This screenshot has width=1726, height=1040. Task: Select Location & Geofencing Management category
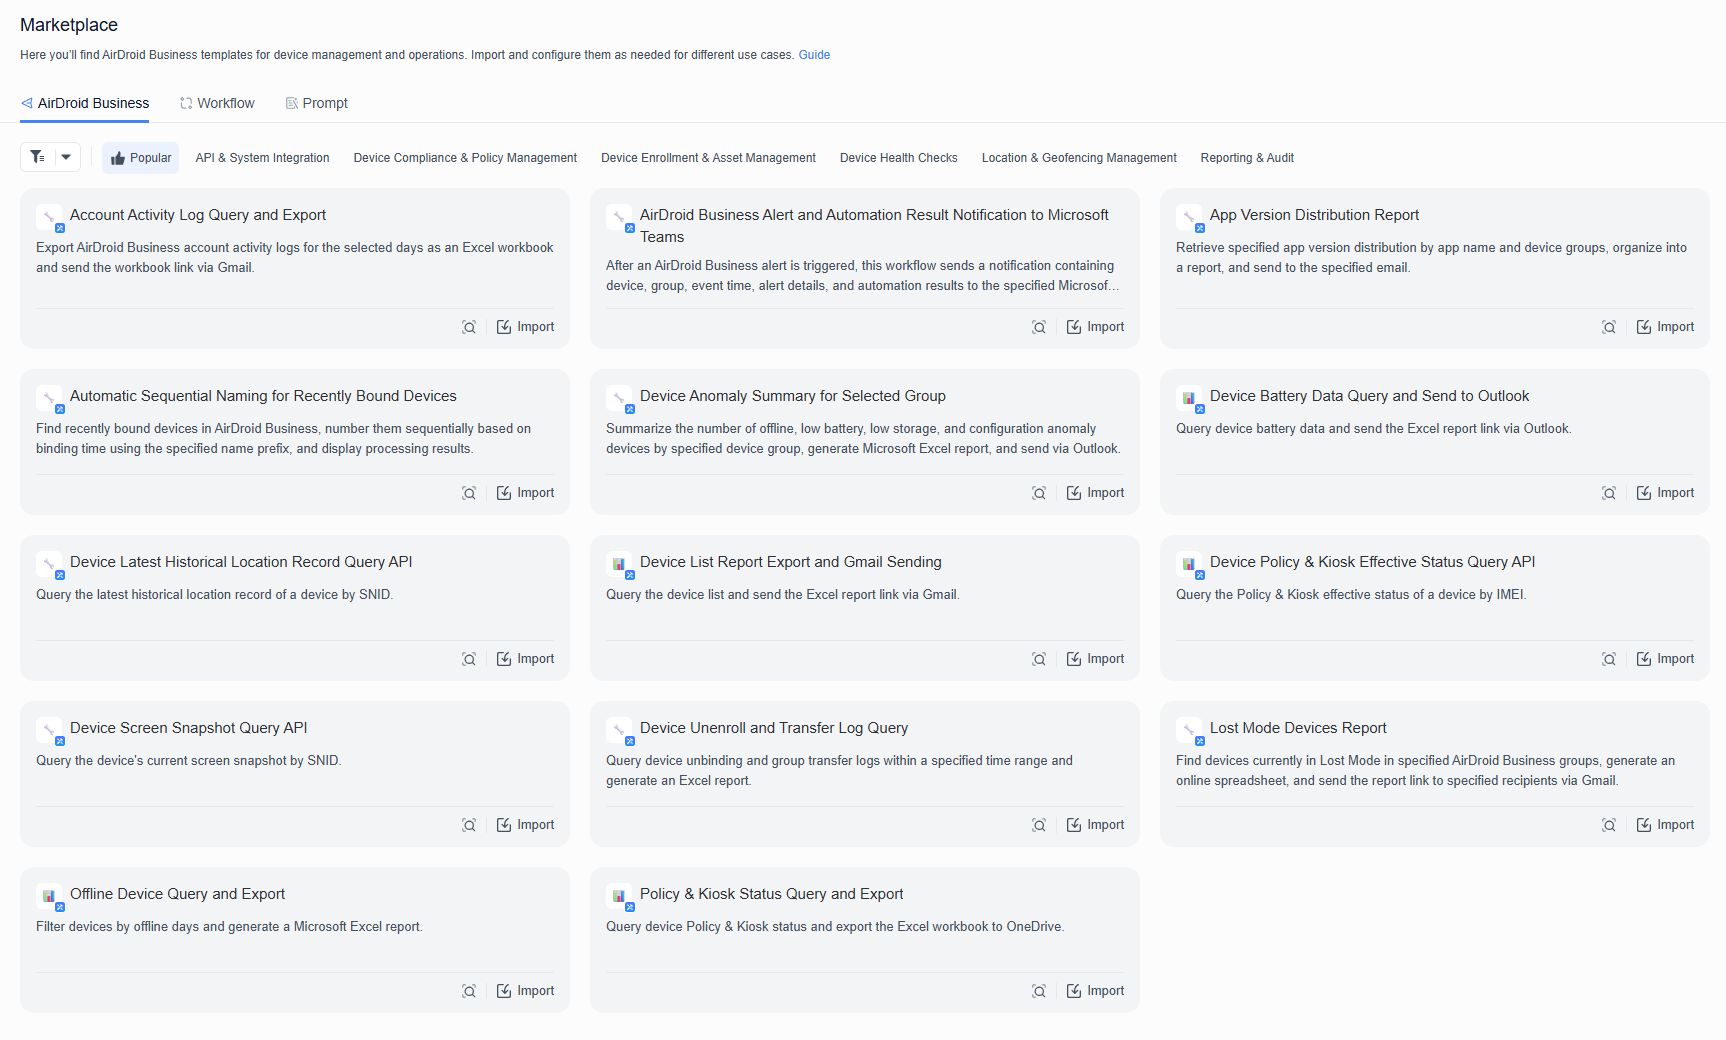point(1079,158)
